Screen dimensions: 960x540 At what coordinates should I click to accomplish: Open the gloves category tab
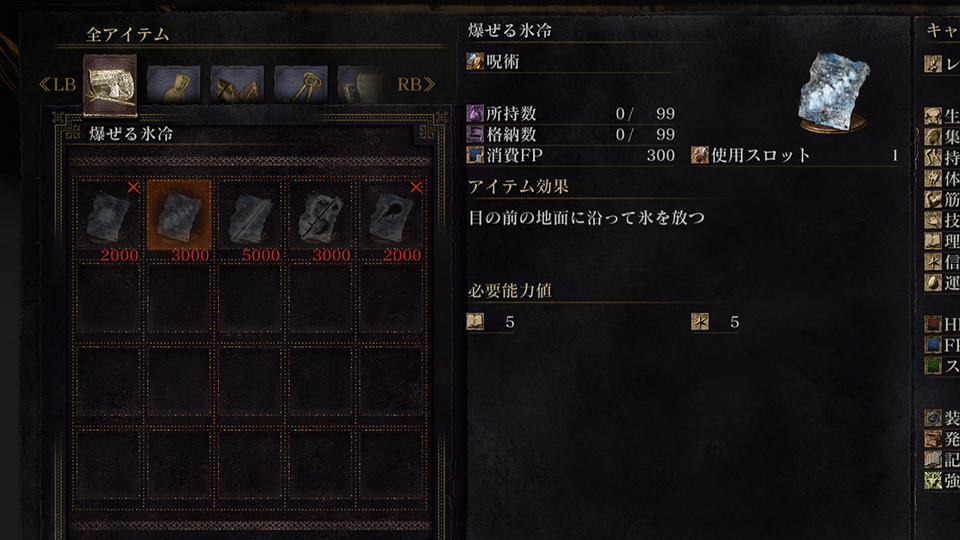point(237,84)
